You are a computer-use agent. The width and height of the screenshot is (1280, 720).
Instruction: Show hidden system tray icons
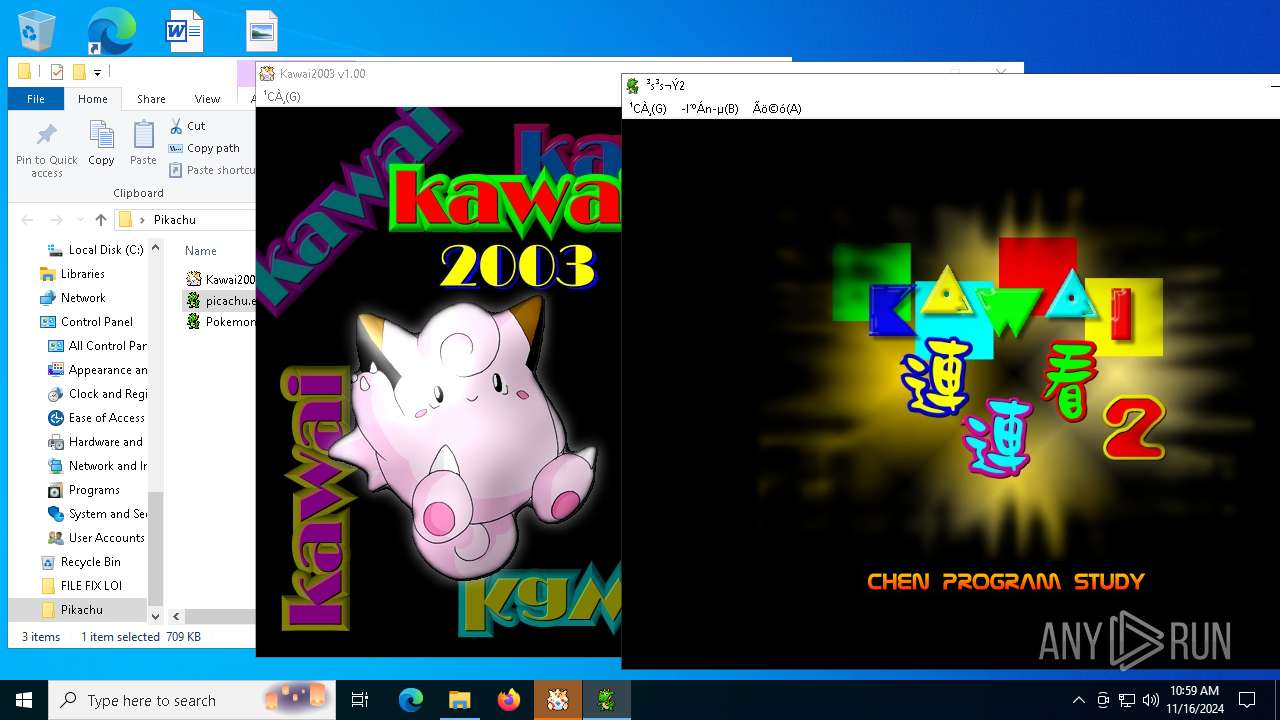[1078, 700]
